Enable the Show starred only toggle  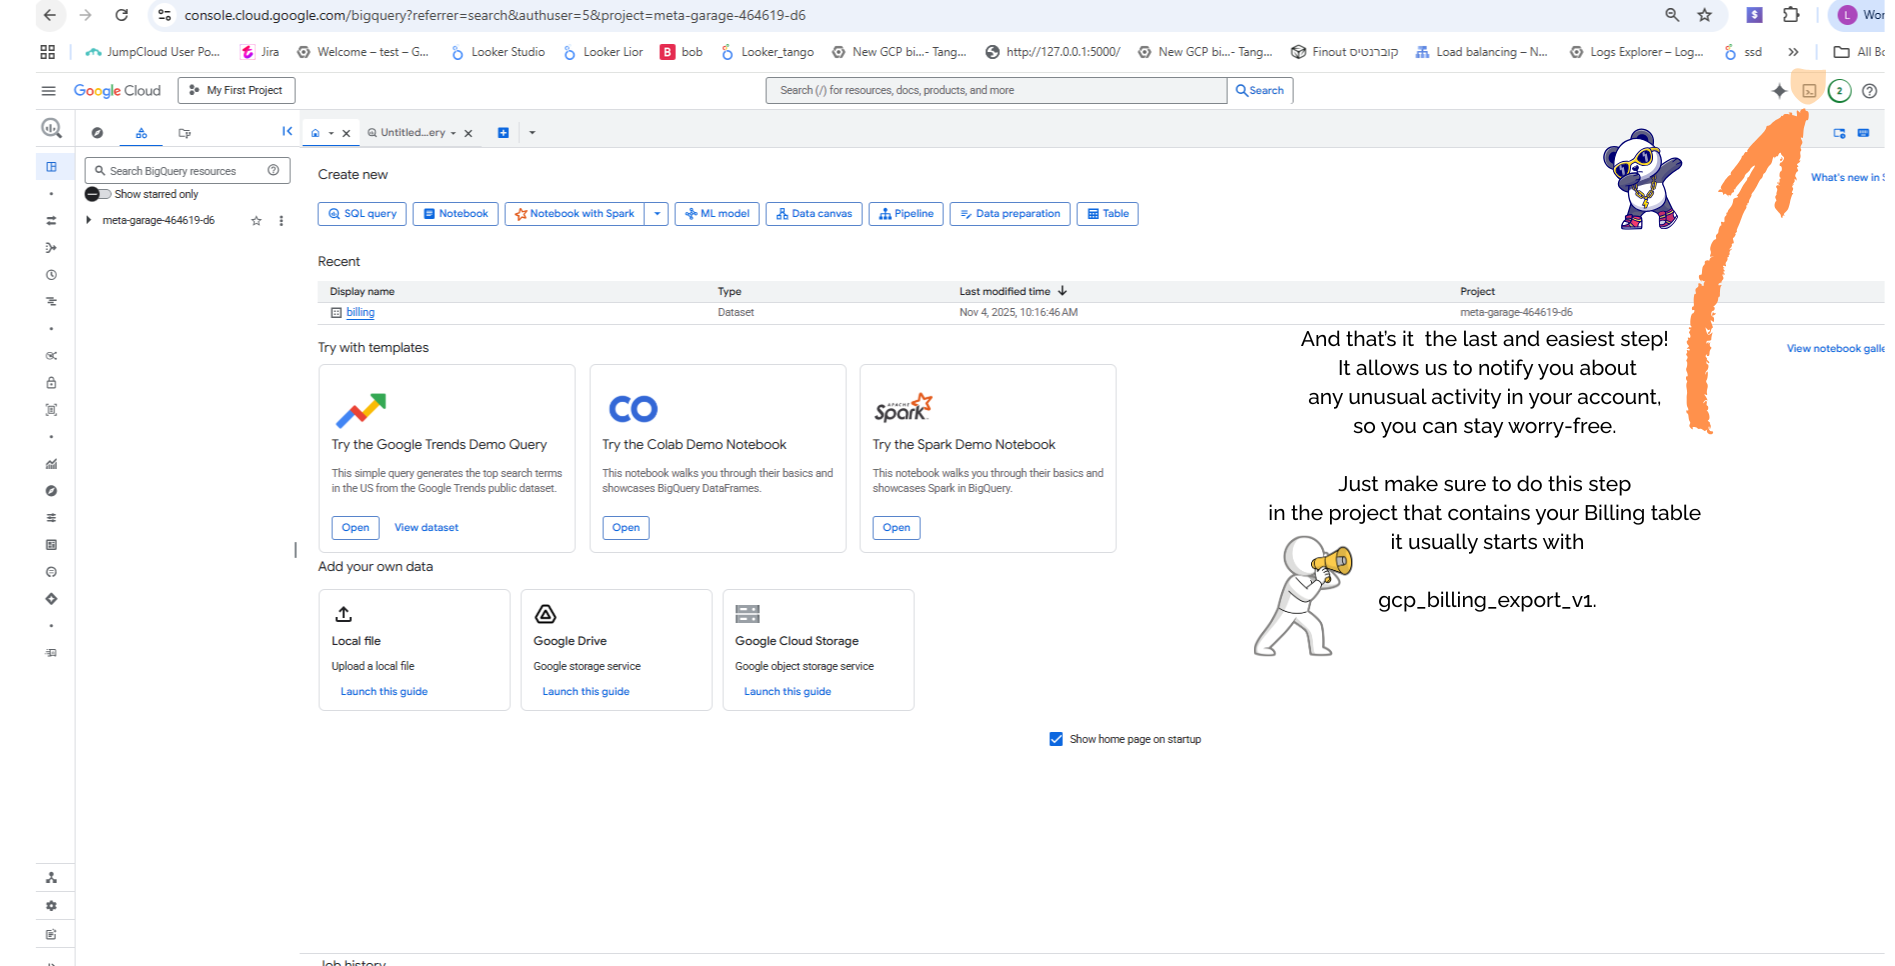pos(97,193)
